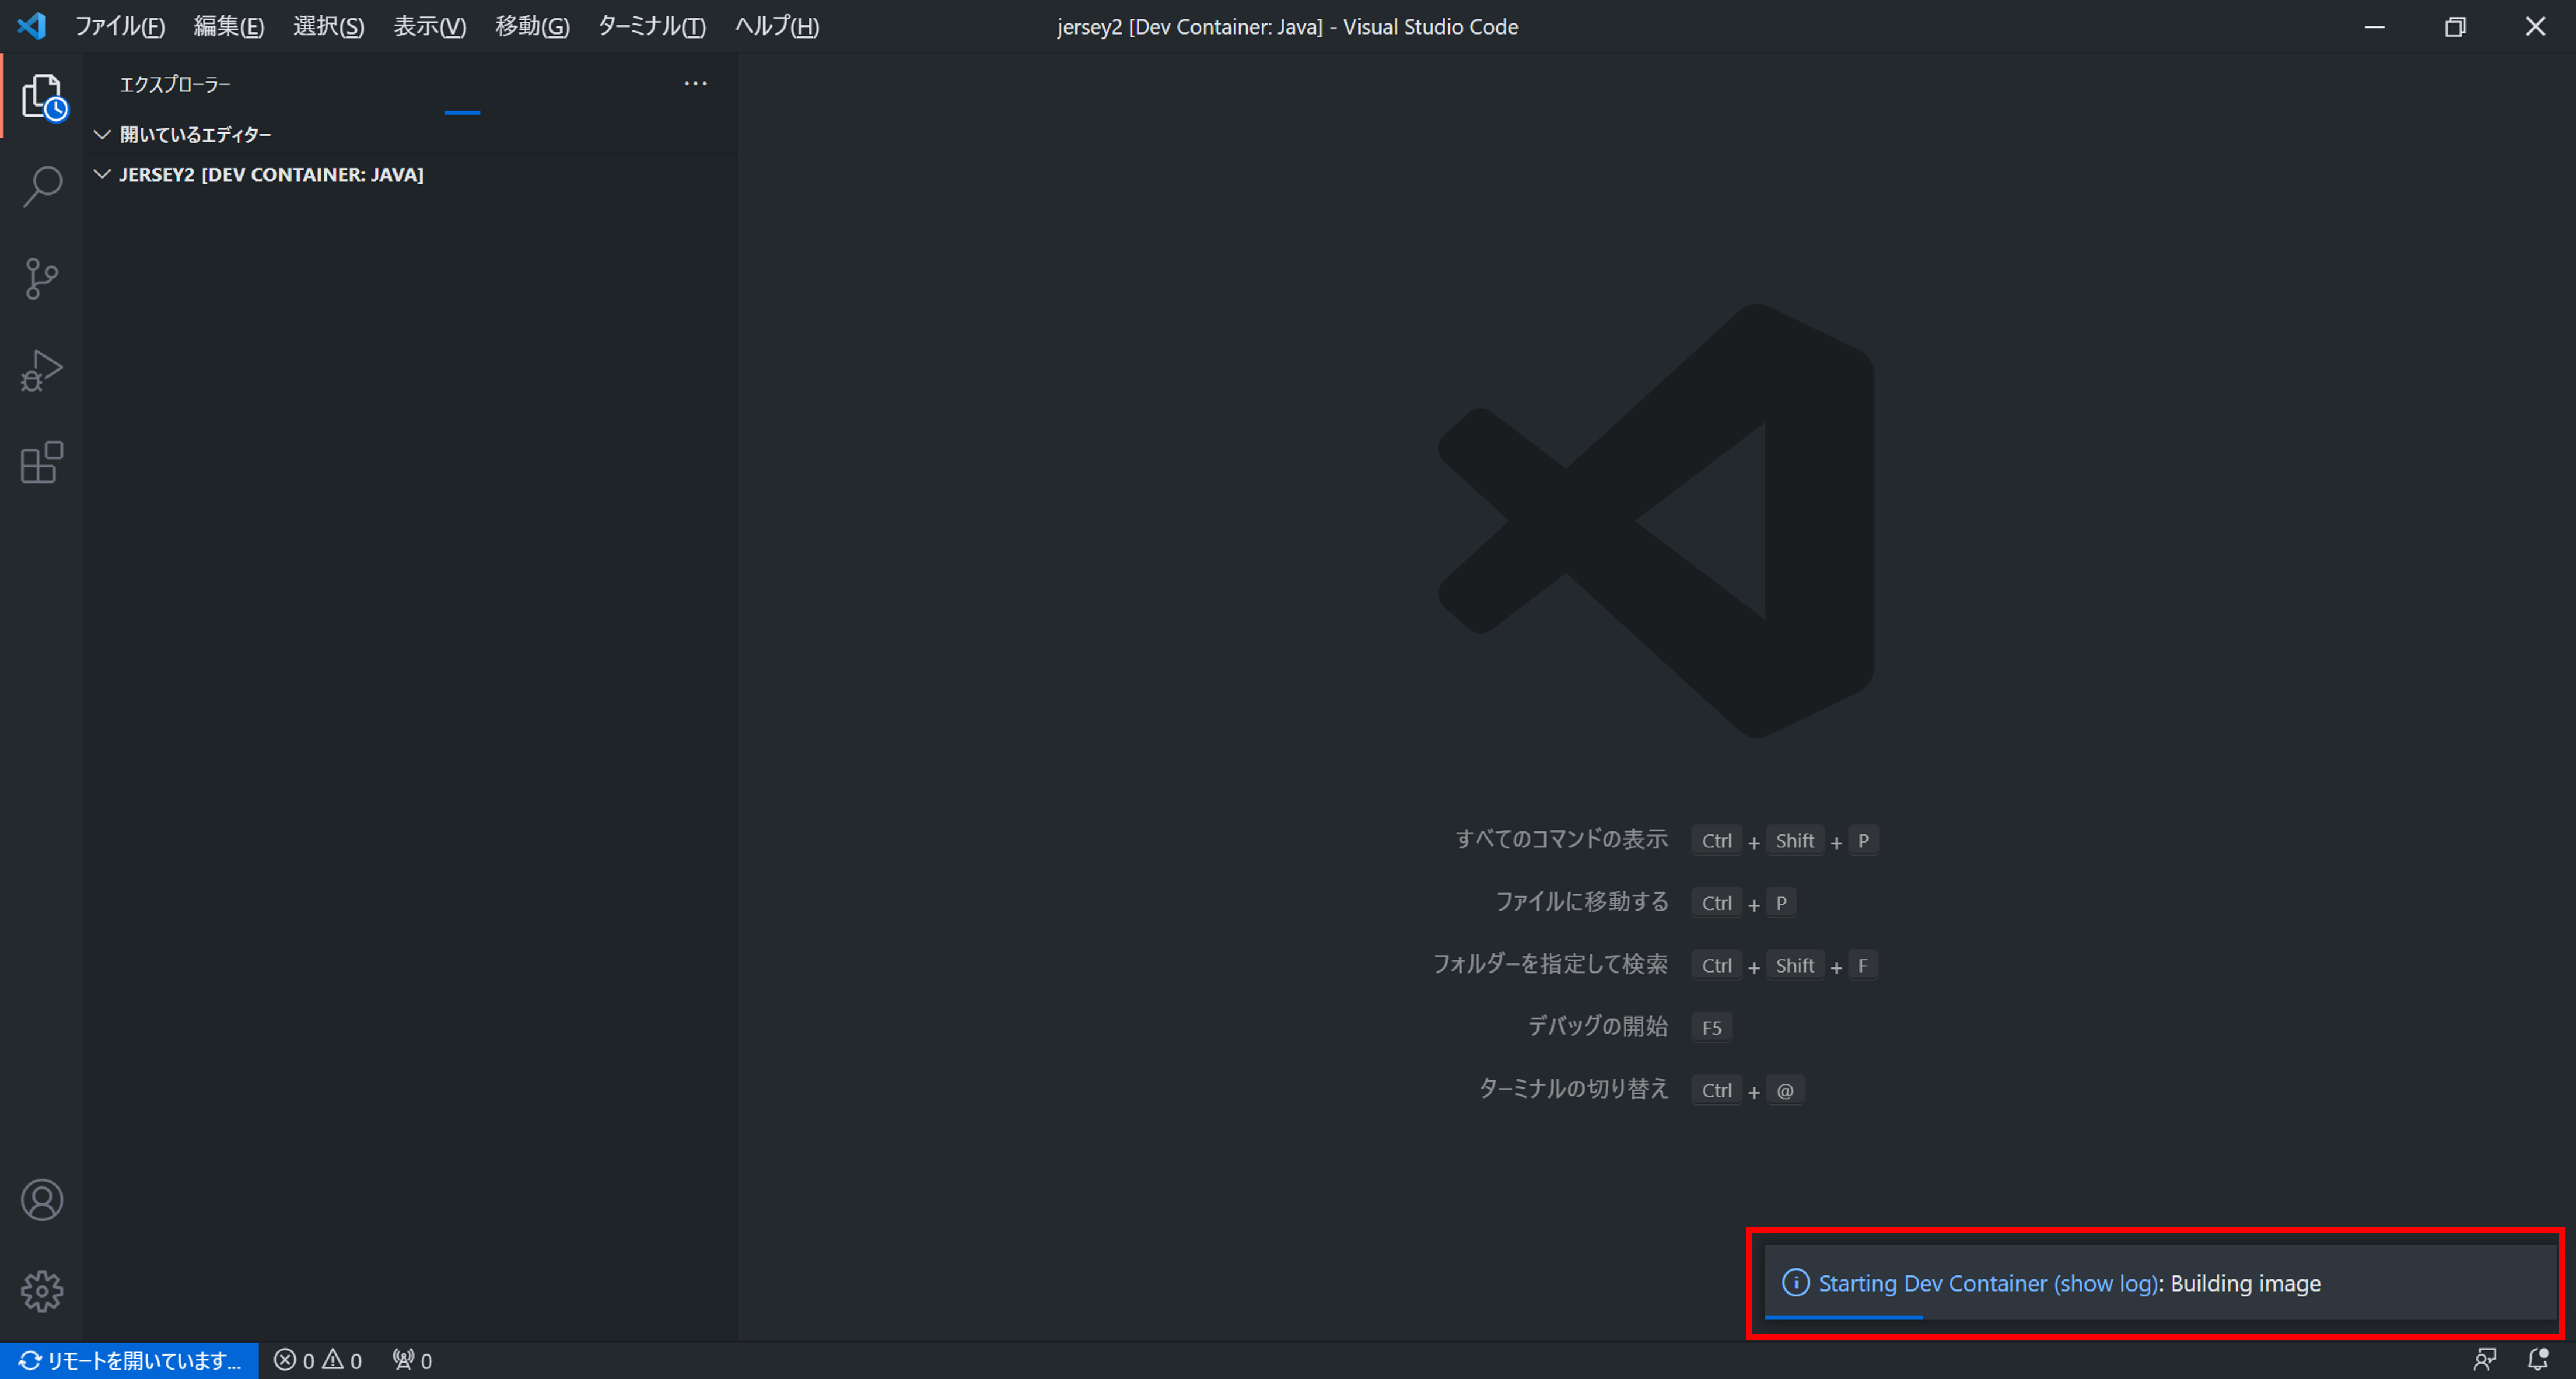Click the notifications bell in status bar
This screenshot has height=1379, width=2576.
click(2538, 1360)
